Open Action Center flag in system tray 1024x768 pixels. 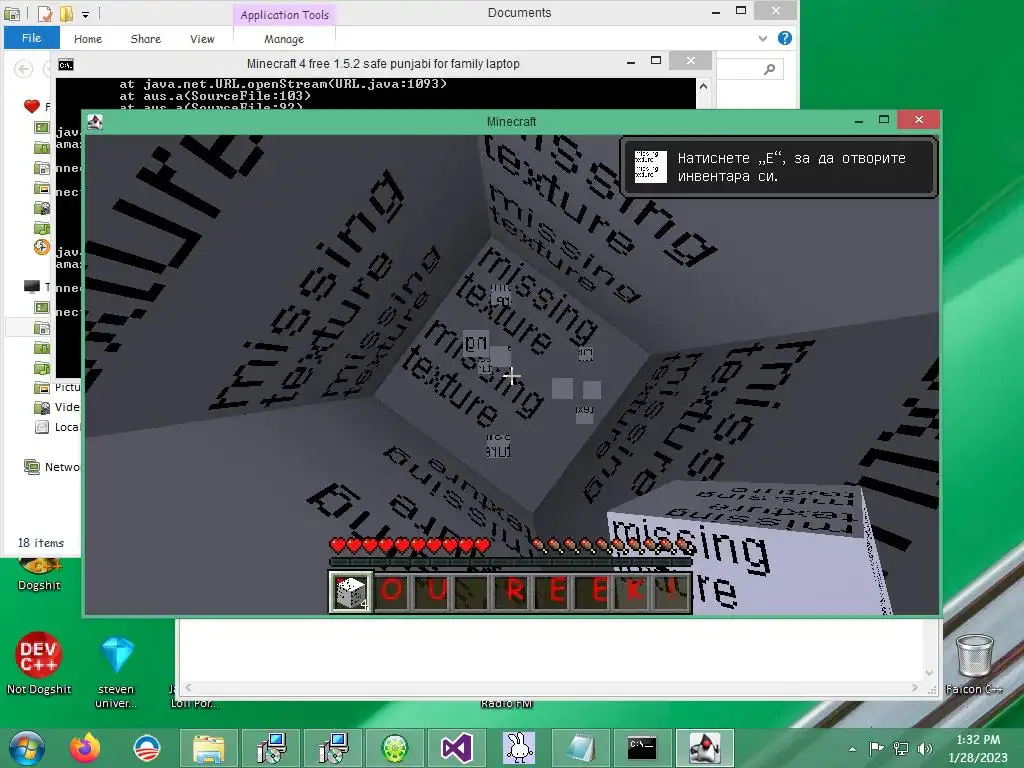876,748
